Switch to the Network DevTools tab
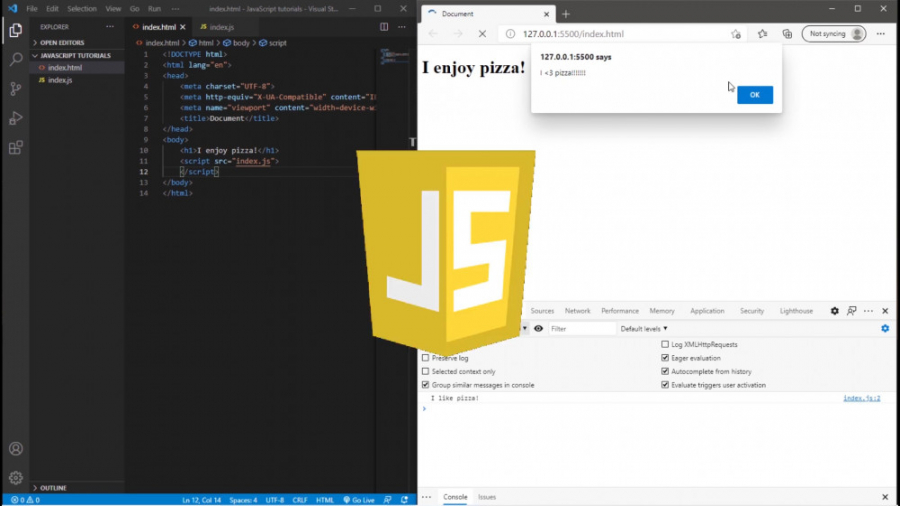The height and width of the screenshot is (506, 900). [x=577, y=311]
